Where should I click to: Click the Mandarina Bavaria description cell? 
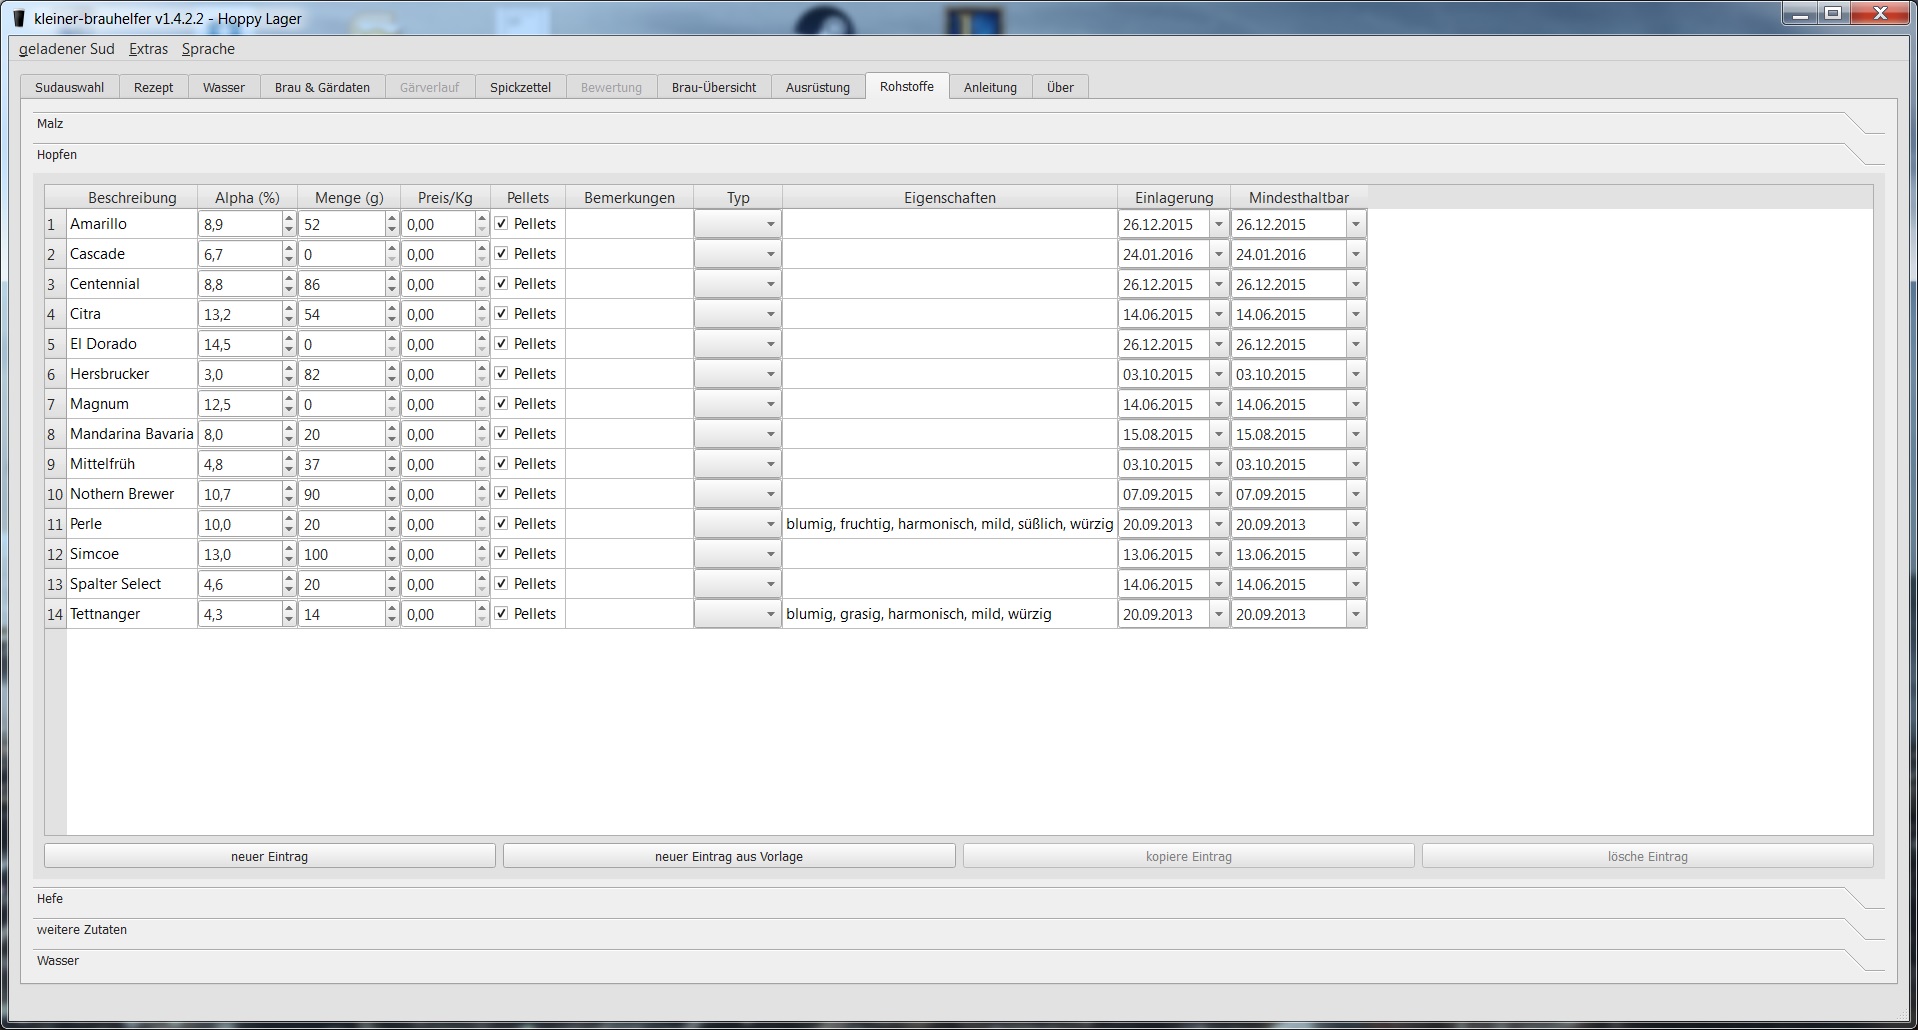(131, 434)
